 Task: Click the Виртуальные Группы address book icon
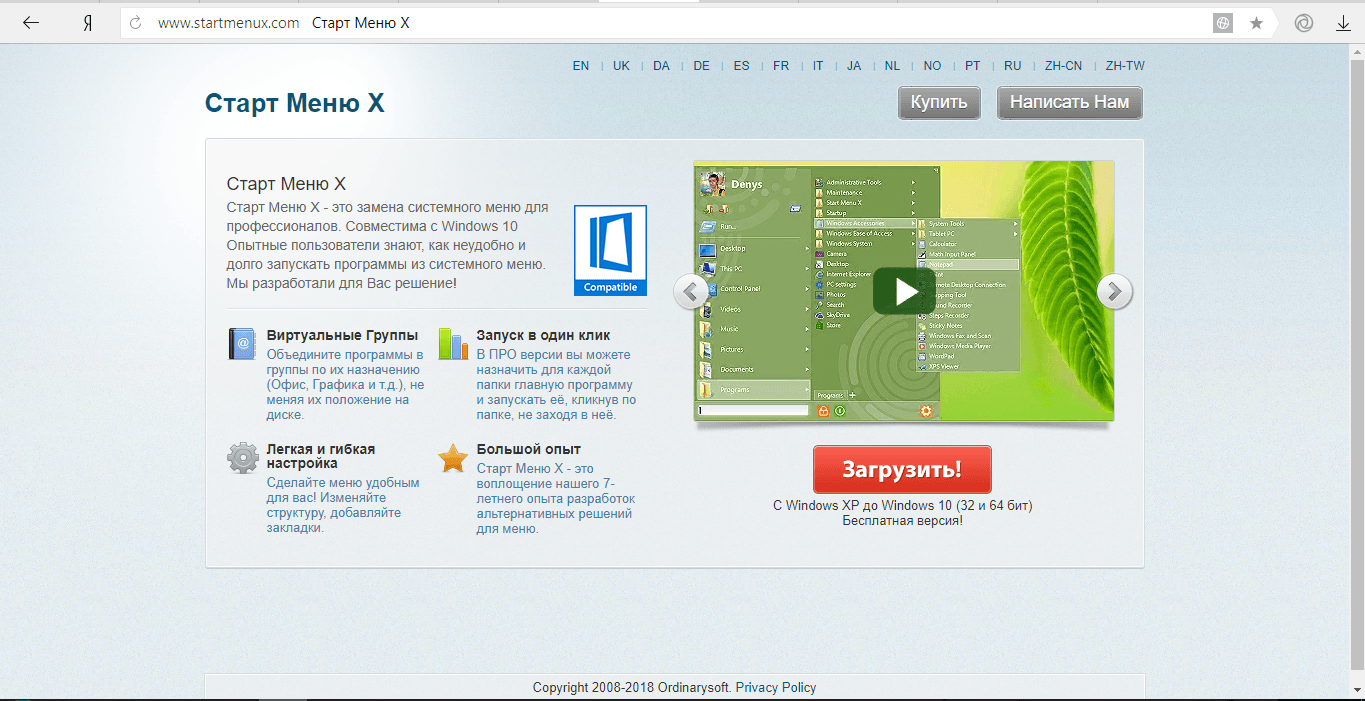coord(242,344)
